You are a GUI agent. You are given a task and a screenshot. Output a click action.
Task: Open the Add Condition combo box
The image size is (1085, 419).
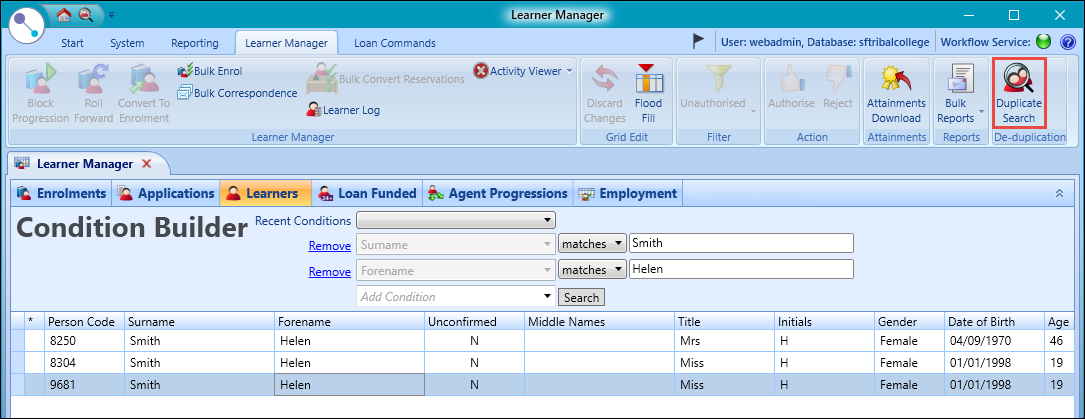click(x=456, y=297)
